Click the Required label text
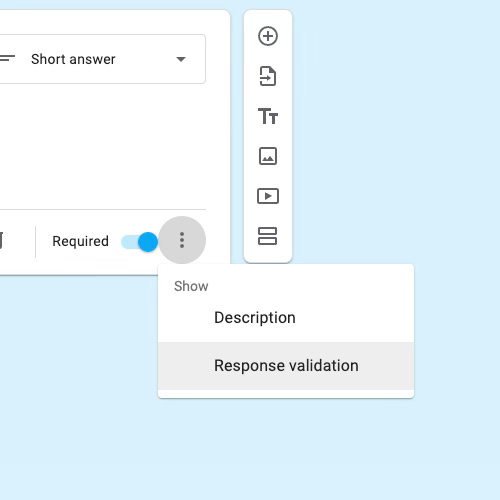Screen dimensions: 500x500 [81, 241]
